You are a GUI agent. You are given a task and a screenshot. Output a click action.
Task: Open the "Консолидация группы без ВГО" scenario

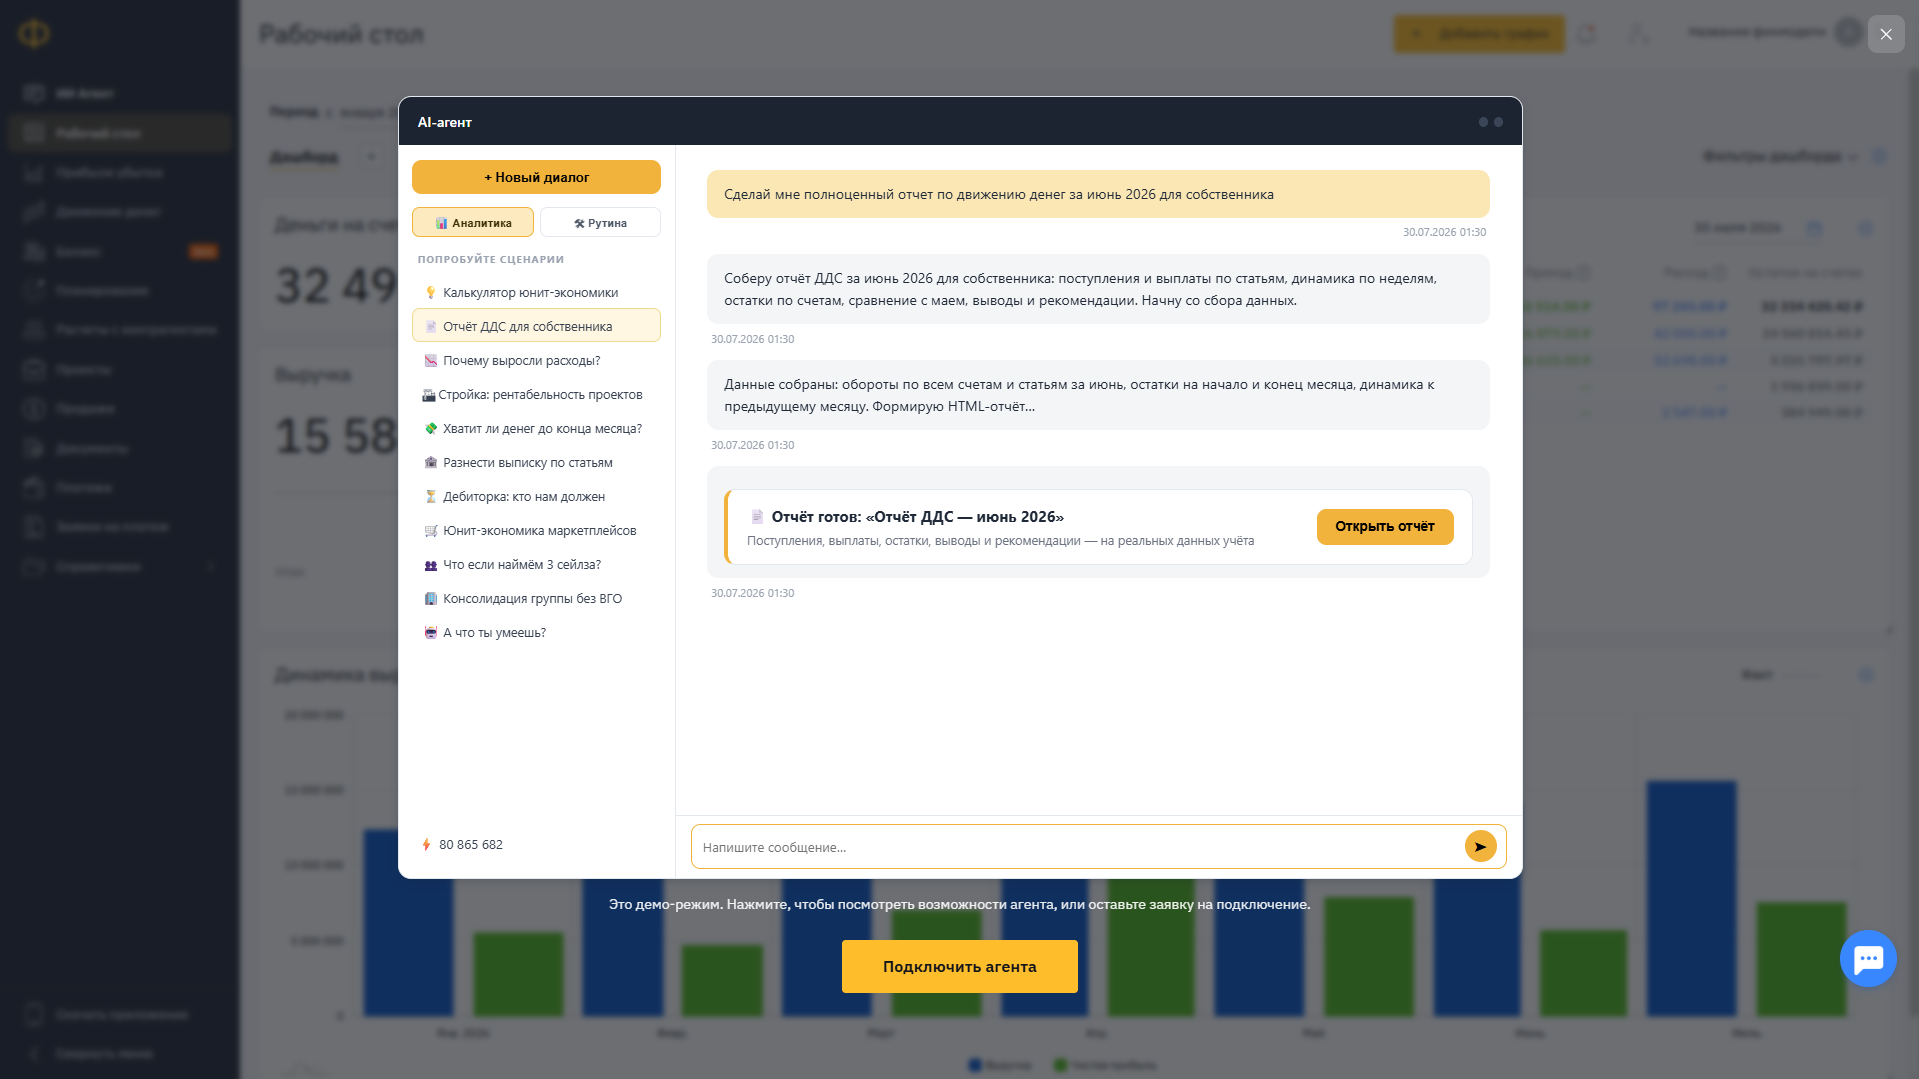[536, 598]
